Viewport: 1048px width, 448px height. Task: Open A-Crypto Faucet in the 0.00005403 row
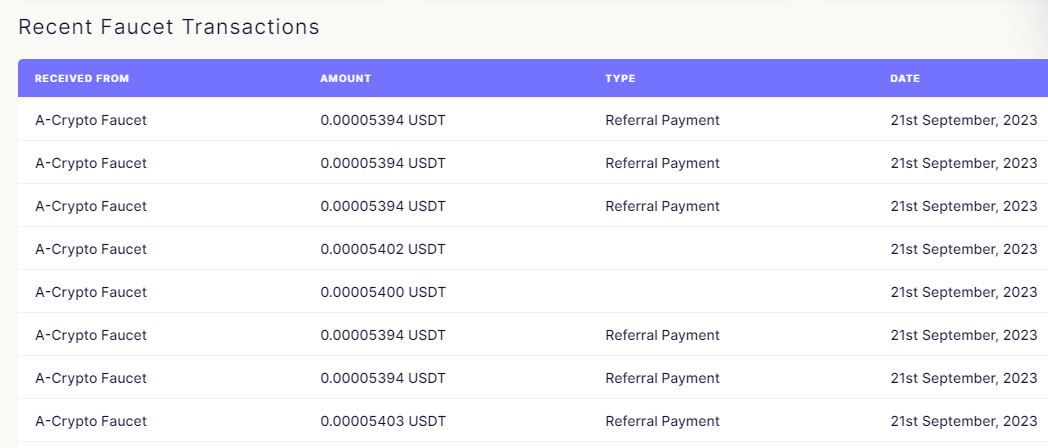(90, 421)
